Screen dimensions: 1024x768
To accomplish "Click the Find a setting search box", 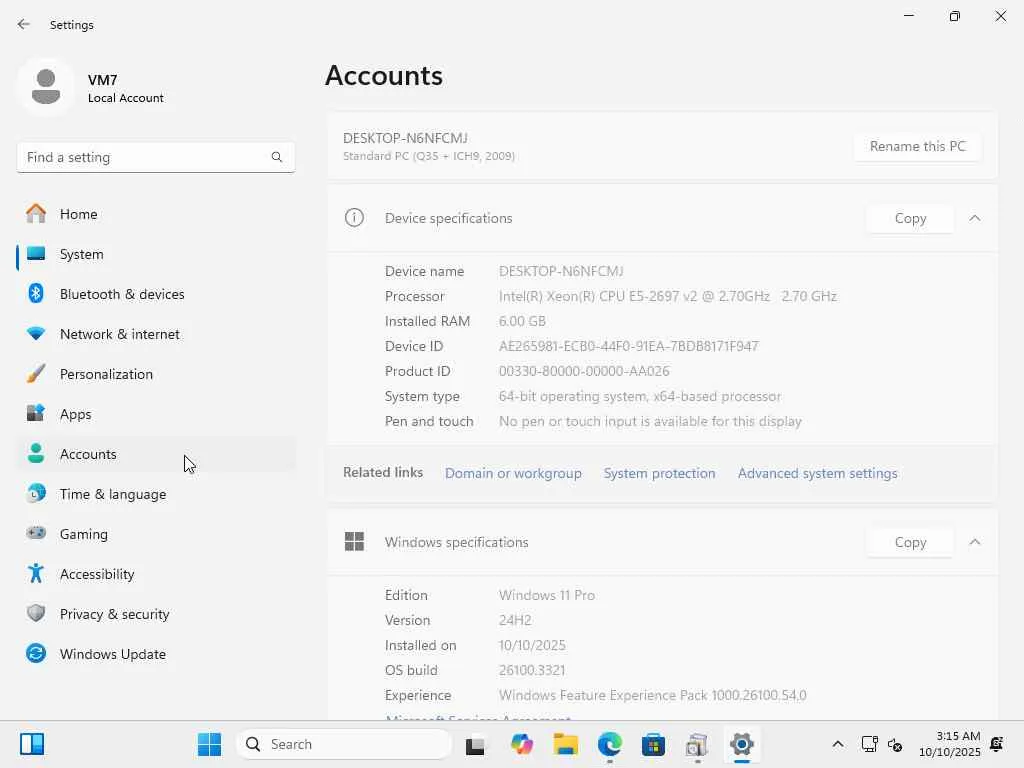I will point(156,157).
